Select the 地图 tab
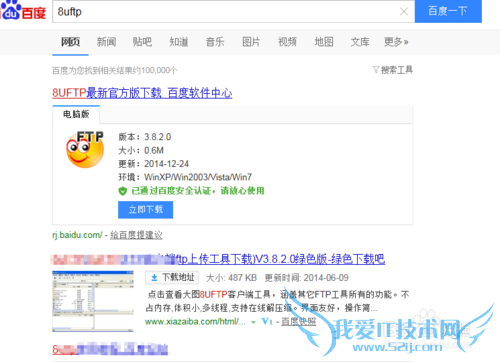 click(324, 42)
